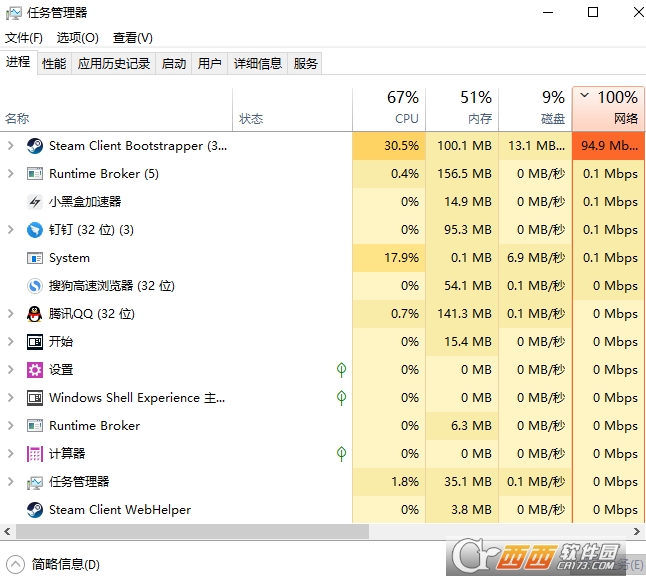Viewport: 646px width, 586px height.
Task: Click Runtime Broker's 156.5 MB memory value
Action: coord(464,173)
